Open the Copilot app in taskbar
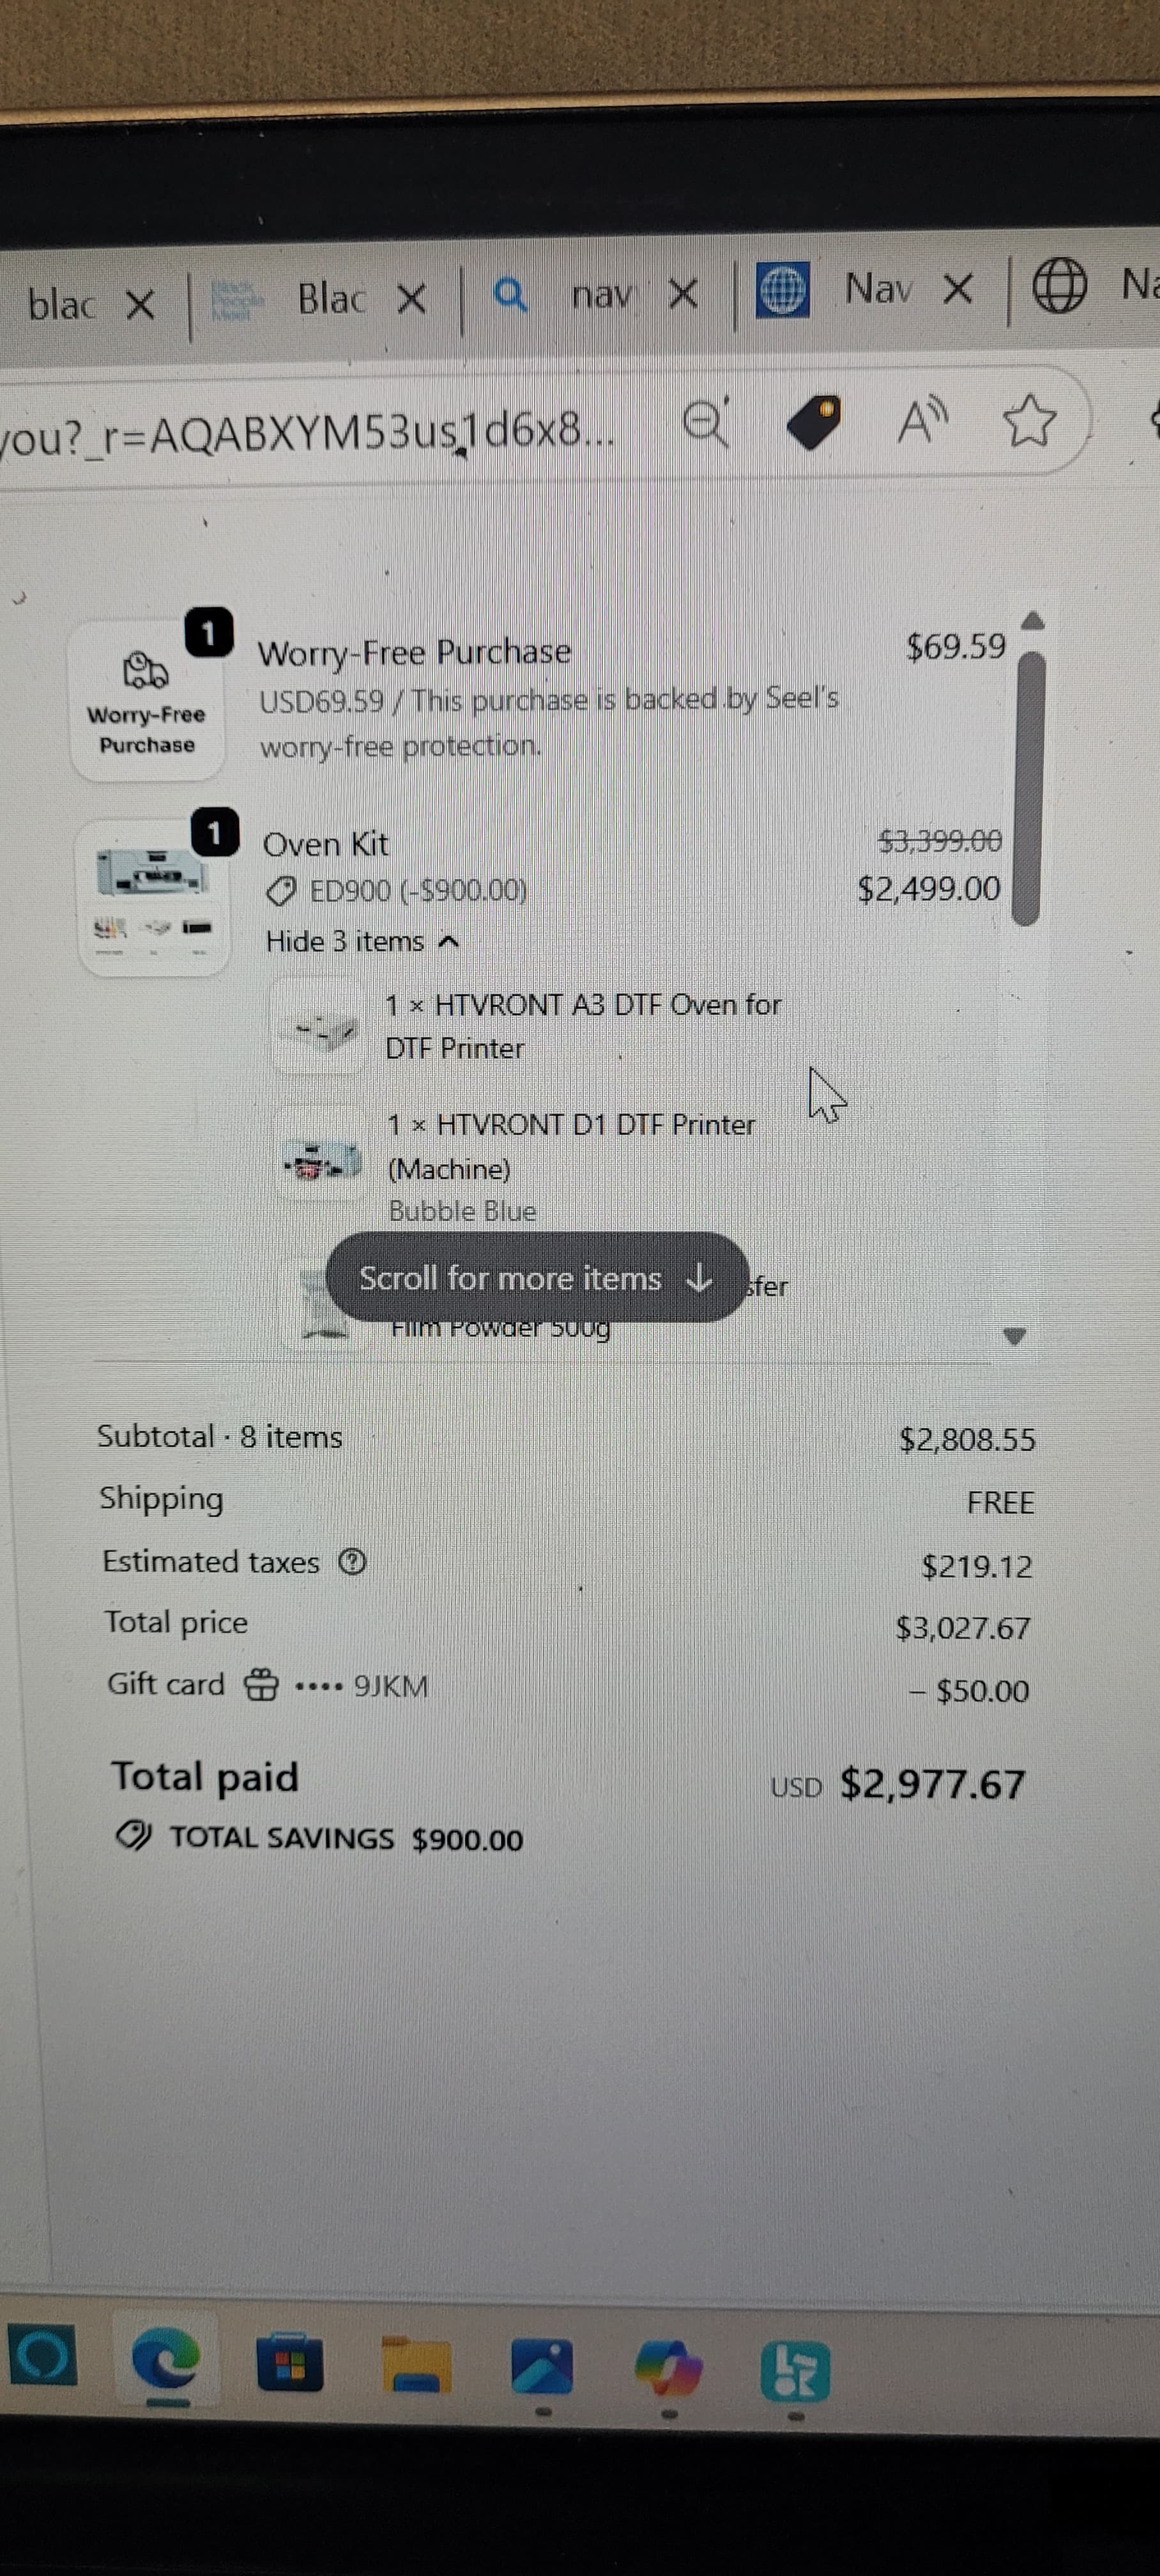This screenshot has height=2576, width=1160. coord(668,2369)
